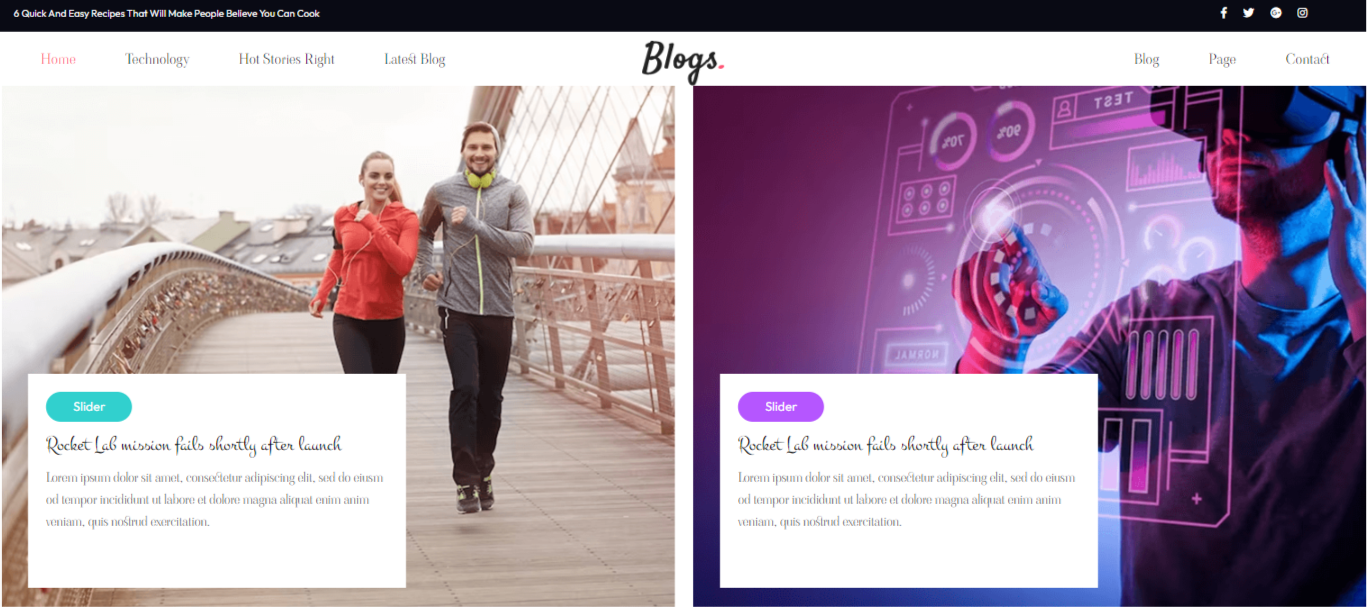Go to the Home menu item
The image size is (1369, 612).
[x=58, y=59]
